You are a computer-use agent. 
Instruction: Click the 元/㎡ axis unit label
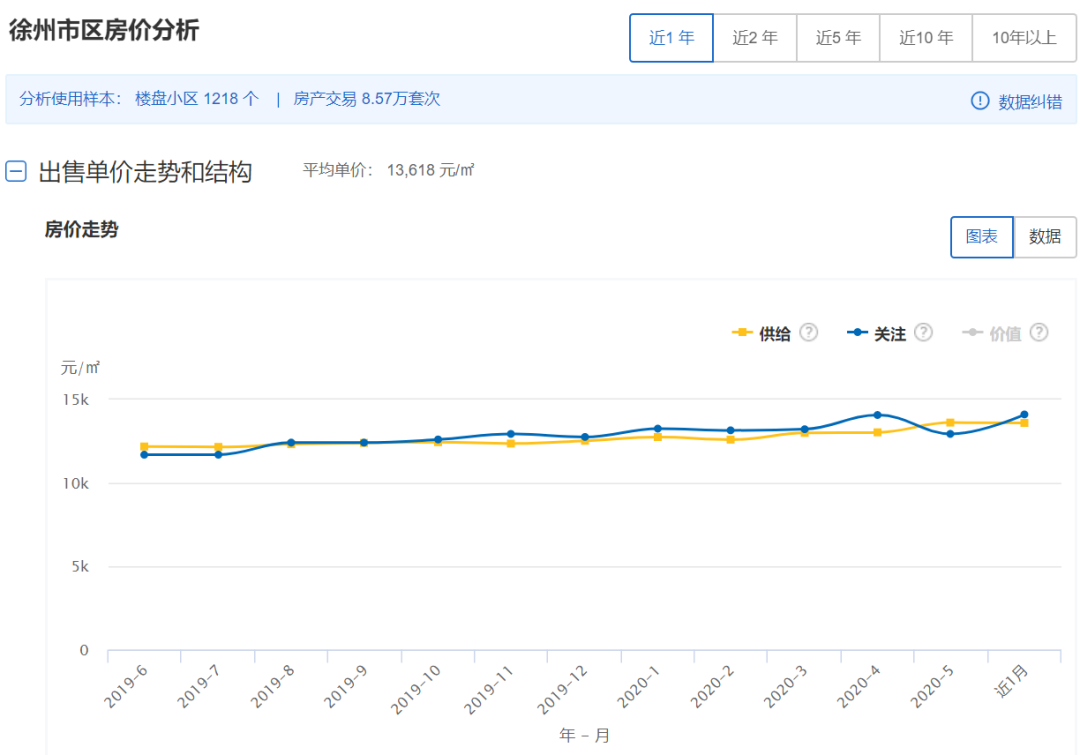[x=80, y=368]
